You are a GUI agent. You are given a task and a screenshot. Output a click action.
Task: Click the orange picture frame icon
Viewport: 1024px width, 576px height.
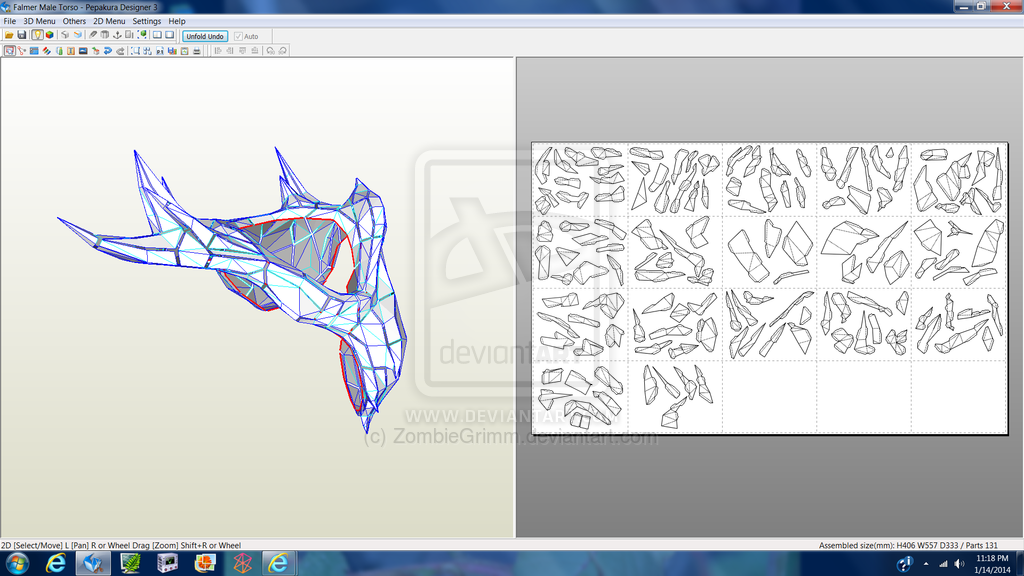185,51
